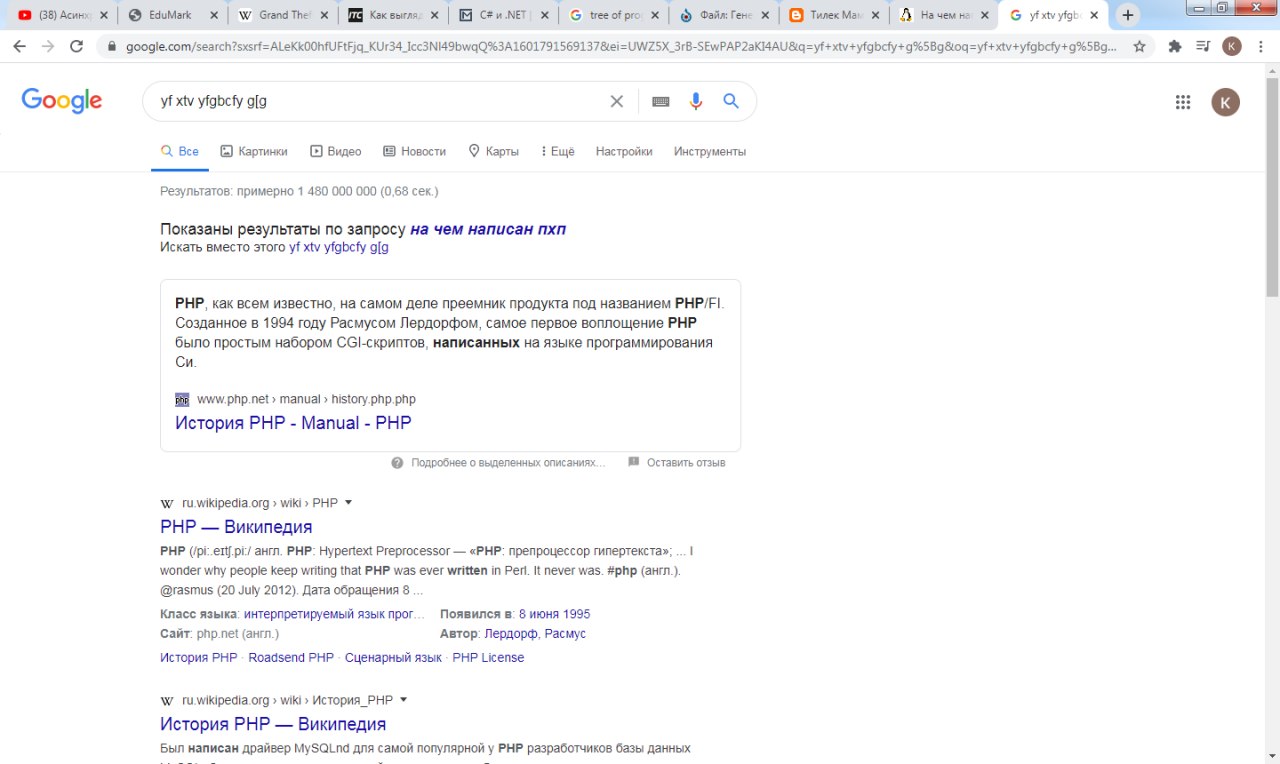Expand the arrow next to wiki › История_PHP
The width and height of the screenshot is (1280, 764).
404,700
